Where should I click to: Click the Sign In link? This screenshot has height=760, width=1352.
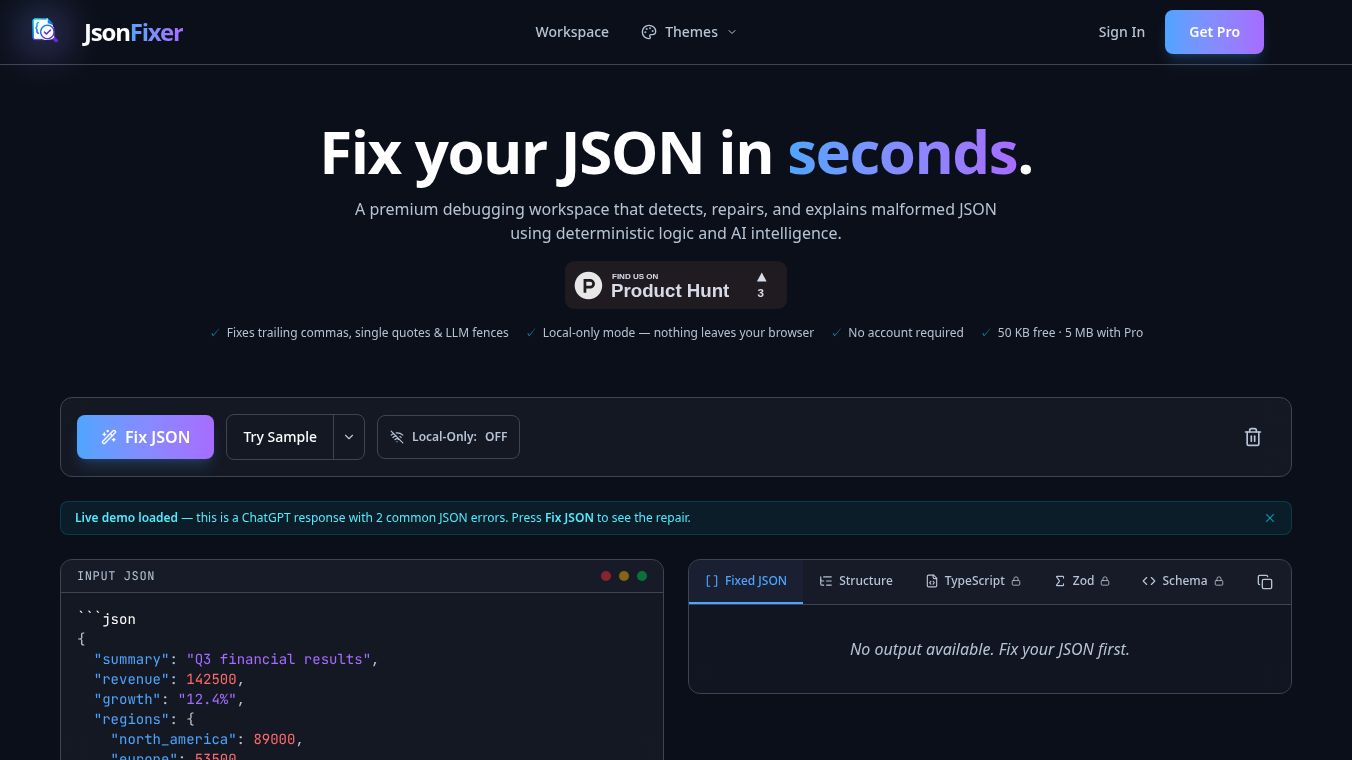(1121, 31)
